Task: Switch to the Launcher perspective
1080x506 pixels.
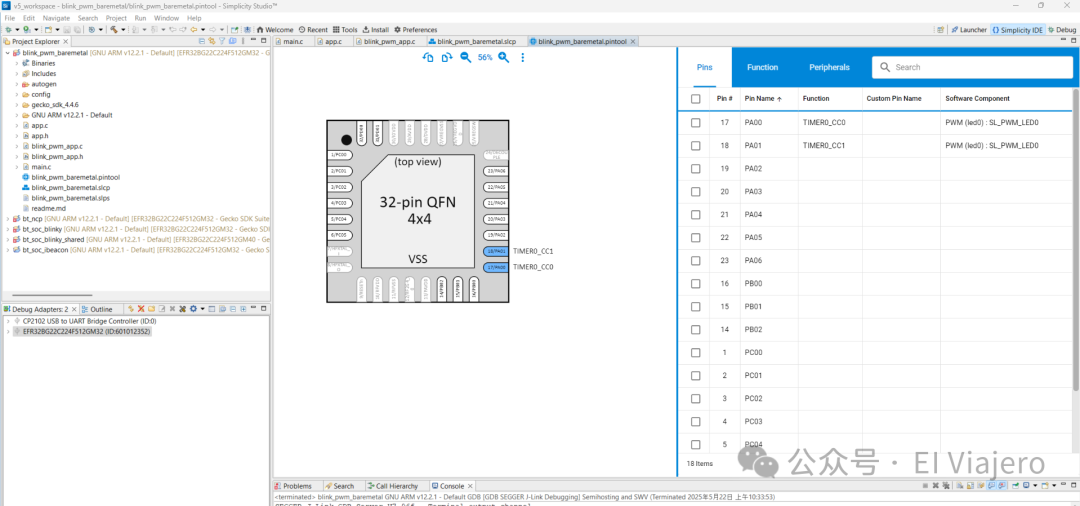Action: pyautogui.click(x=968, y=30)
